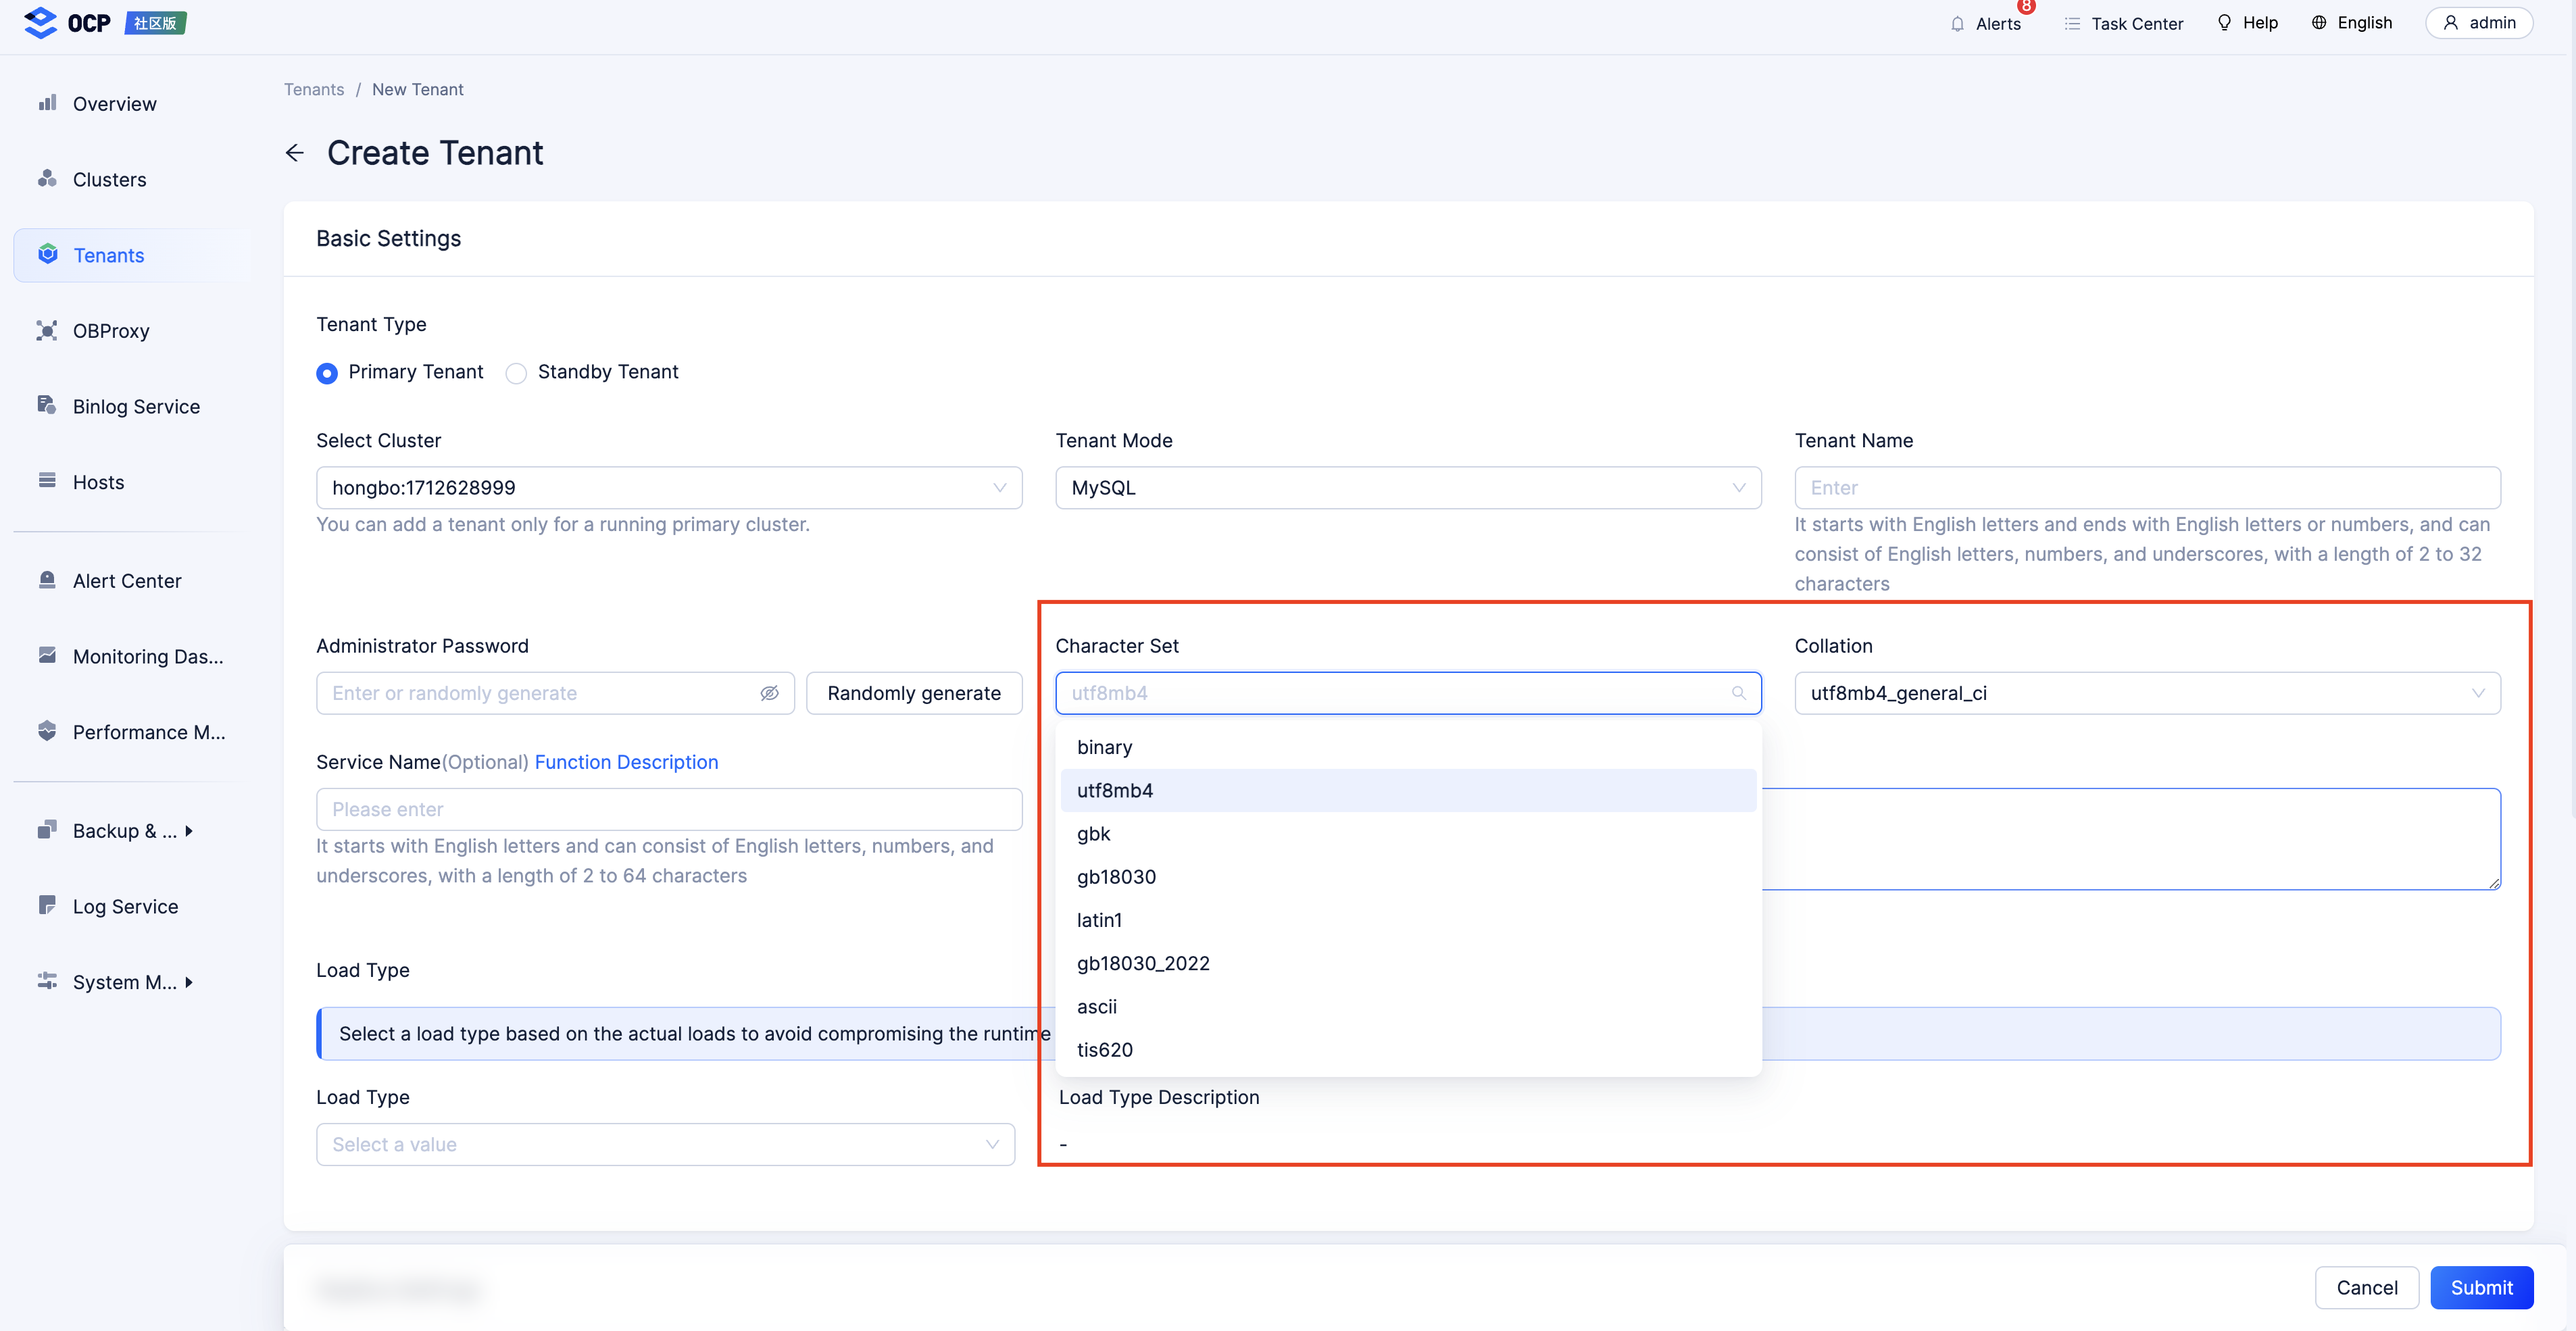The height and width of the screenshot is (1331, 2576).
Task: Click the System Management icon in sidebar
Action: coord(47,981)
